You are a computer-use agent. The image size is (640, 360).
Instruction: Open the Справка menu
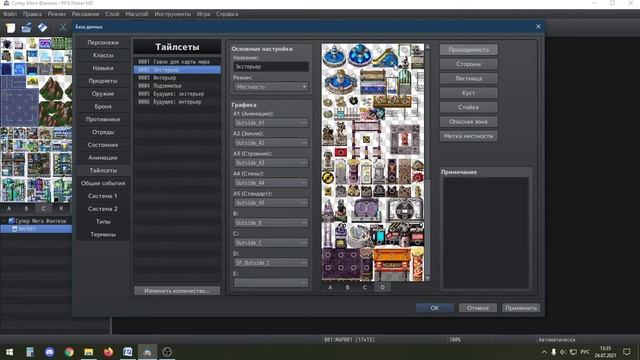coord(227,14)
